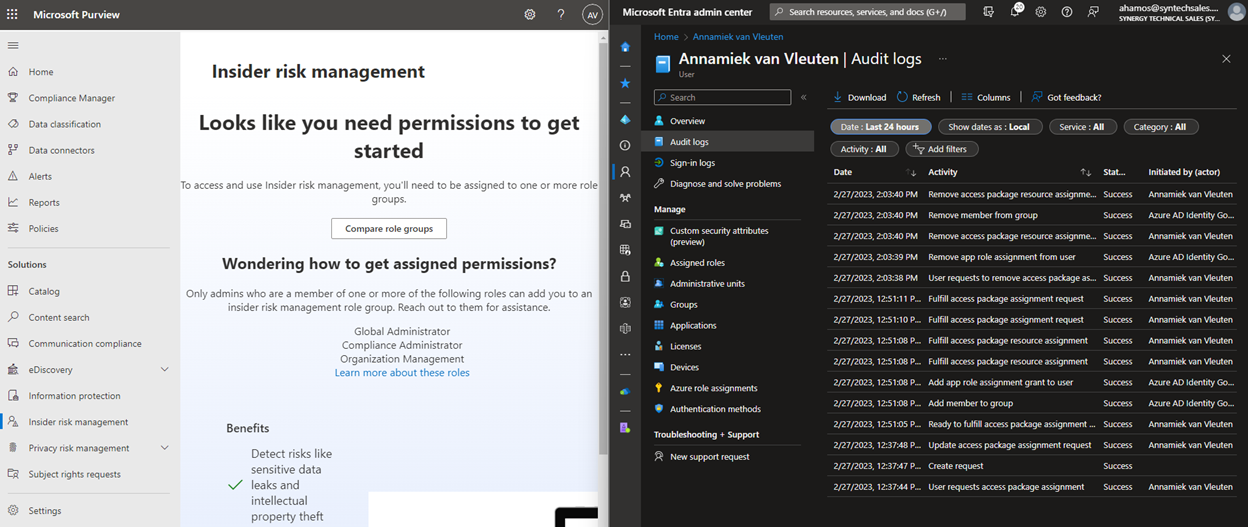Viewport: 1248px width, 527px height.
Task: Open the Purview app launcher waffle icon
Action: click(13, 15)
